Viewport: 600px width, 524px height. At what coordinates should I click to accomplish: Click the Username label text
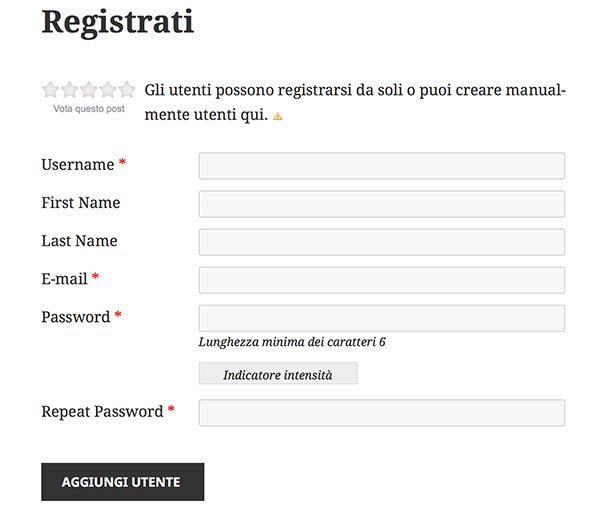click(x=78, y=165)
